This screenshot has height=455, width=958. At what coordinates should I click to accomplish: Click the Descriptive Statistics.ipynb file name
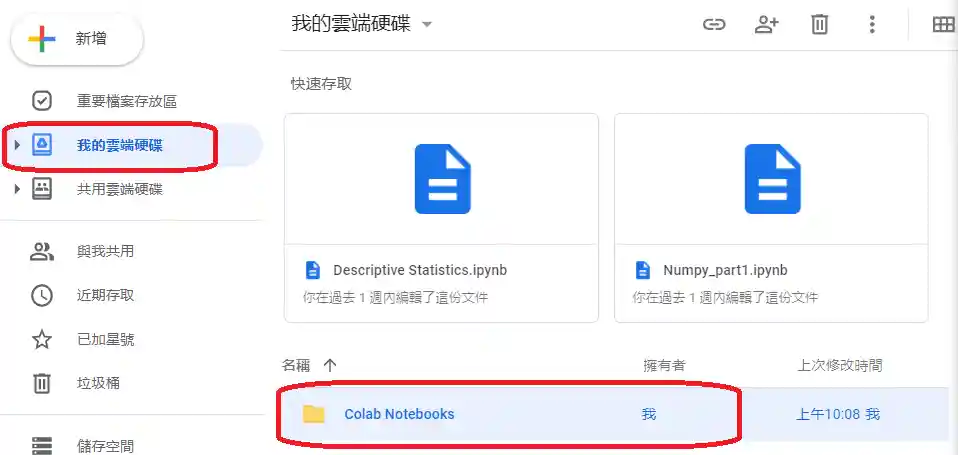(420, 270)
